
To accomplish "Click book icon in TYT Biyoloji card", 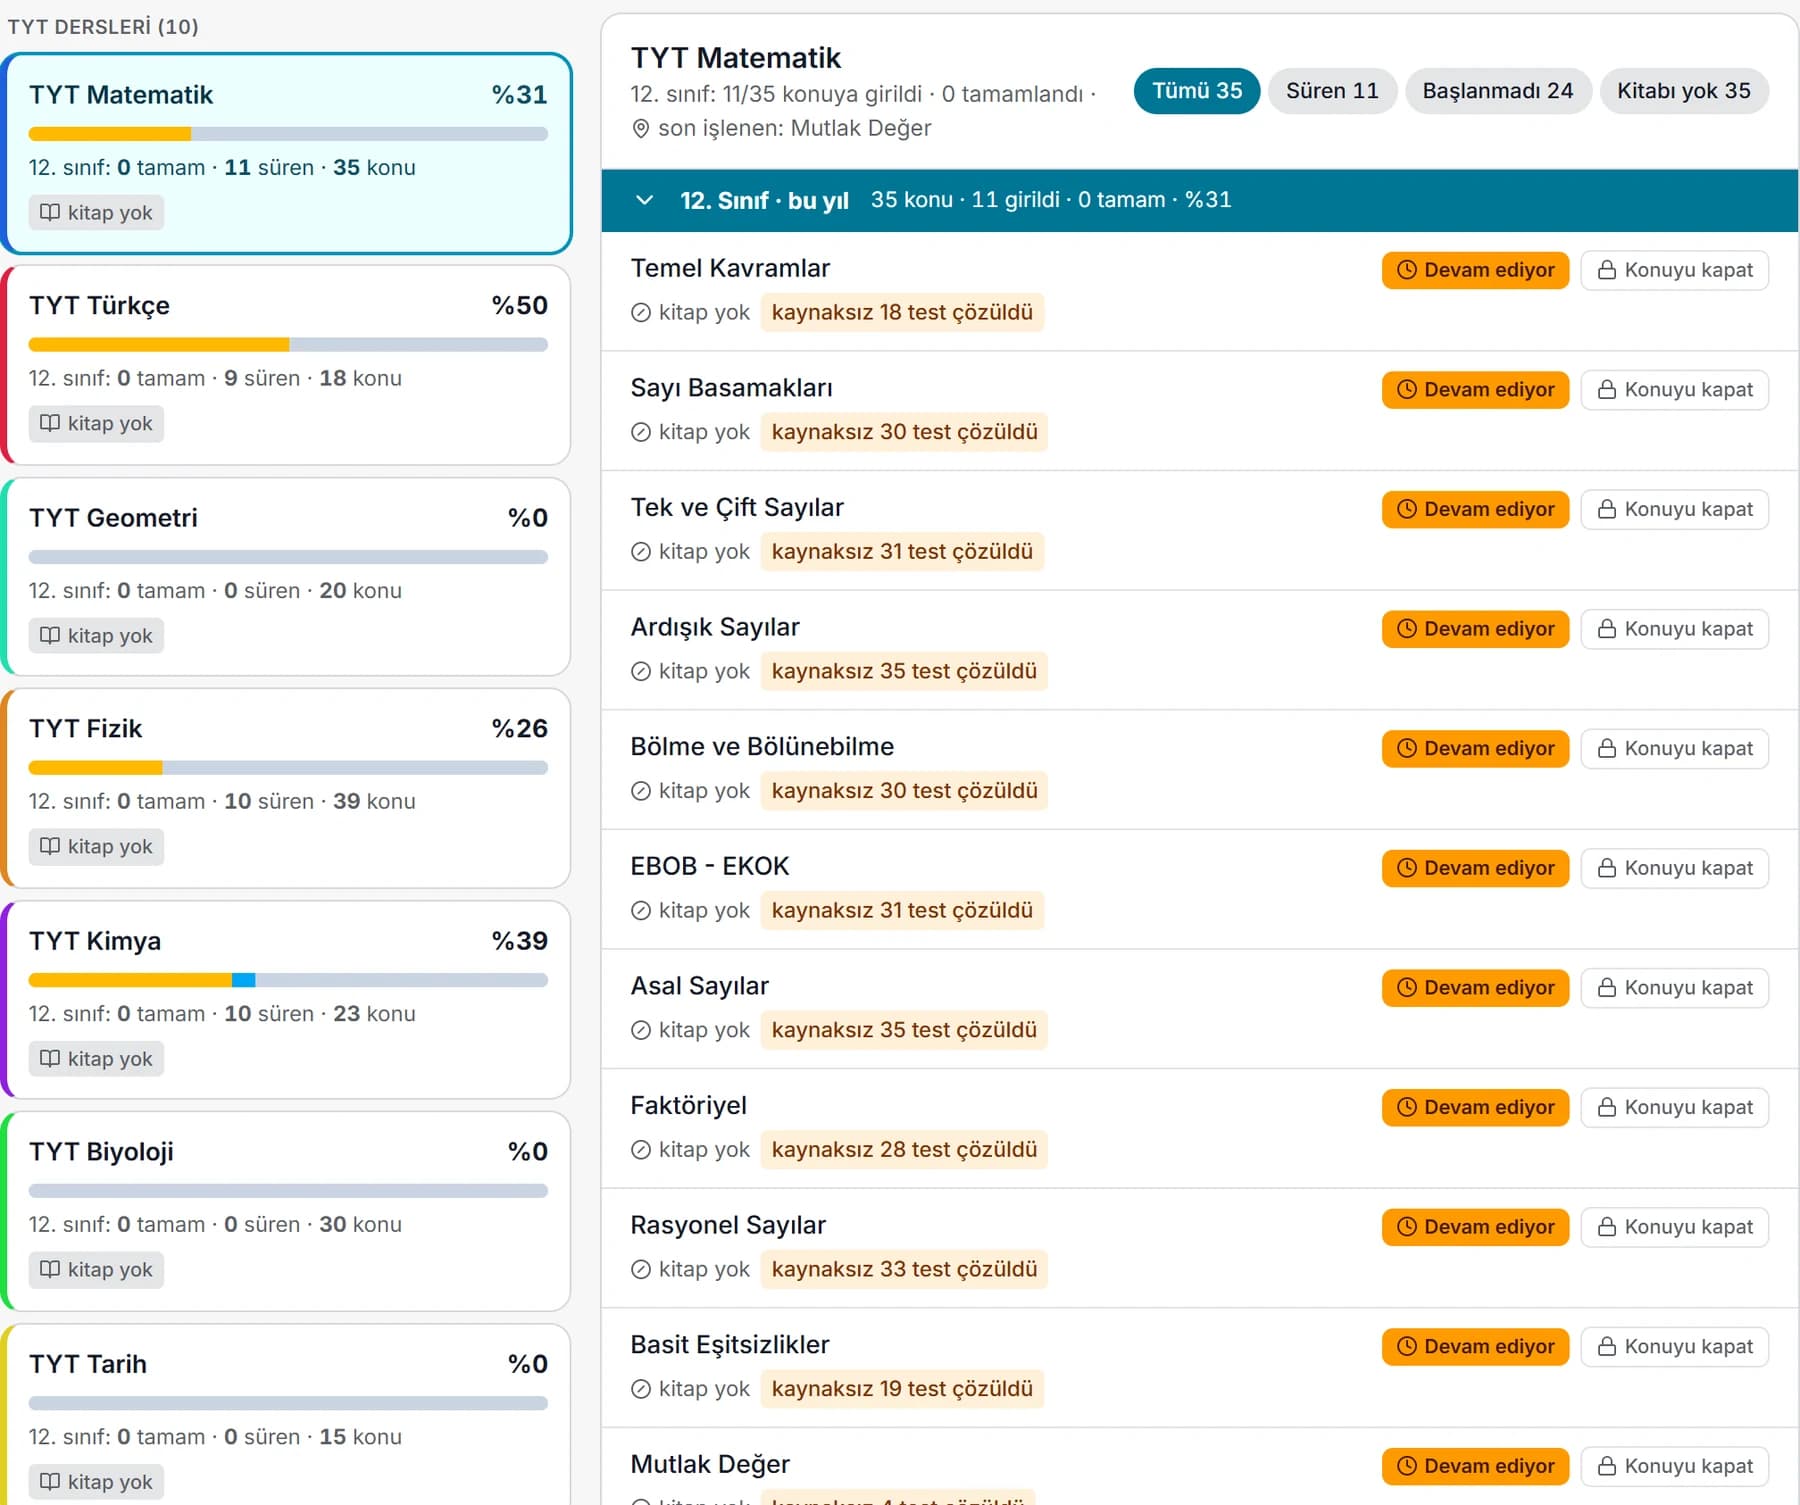I will pyautogui.click(x=50, y=1269).
